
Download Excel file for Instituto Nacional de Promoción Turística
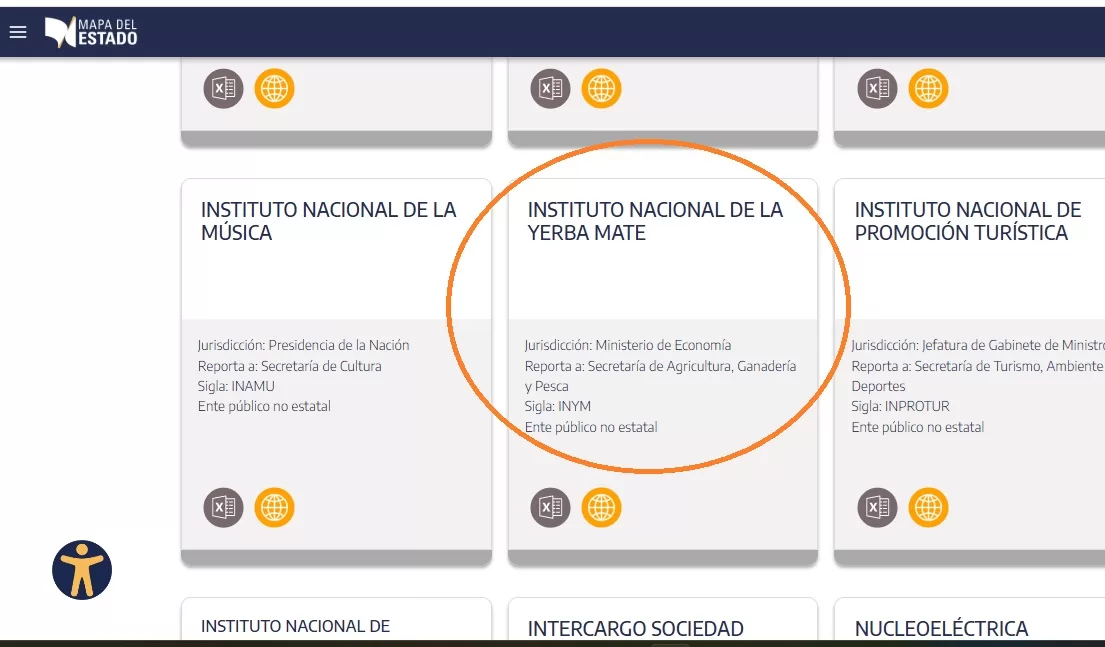pos(877,507)
